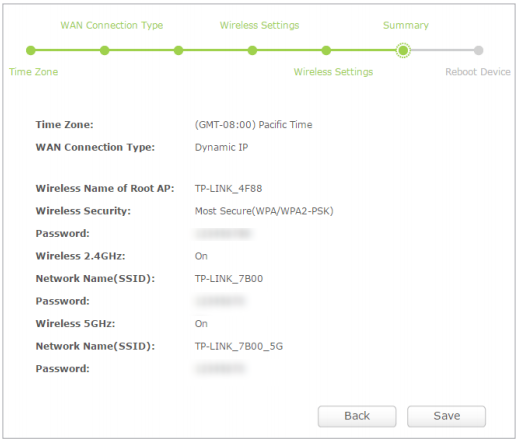
Task: Click the blurred password below Wireless Security
Action: pos(223,234)
